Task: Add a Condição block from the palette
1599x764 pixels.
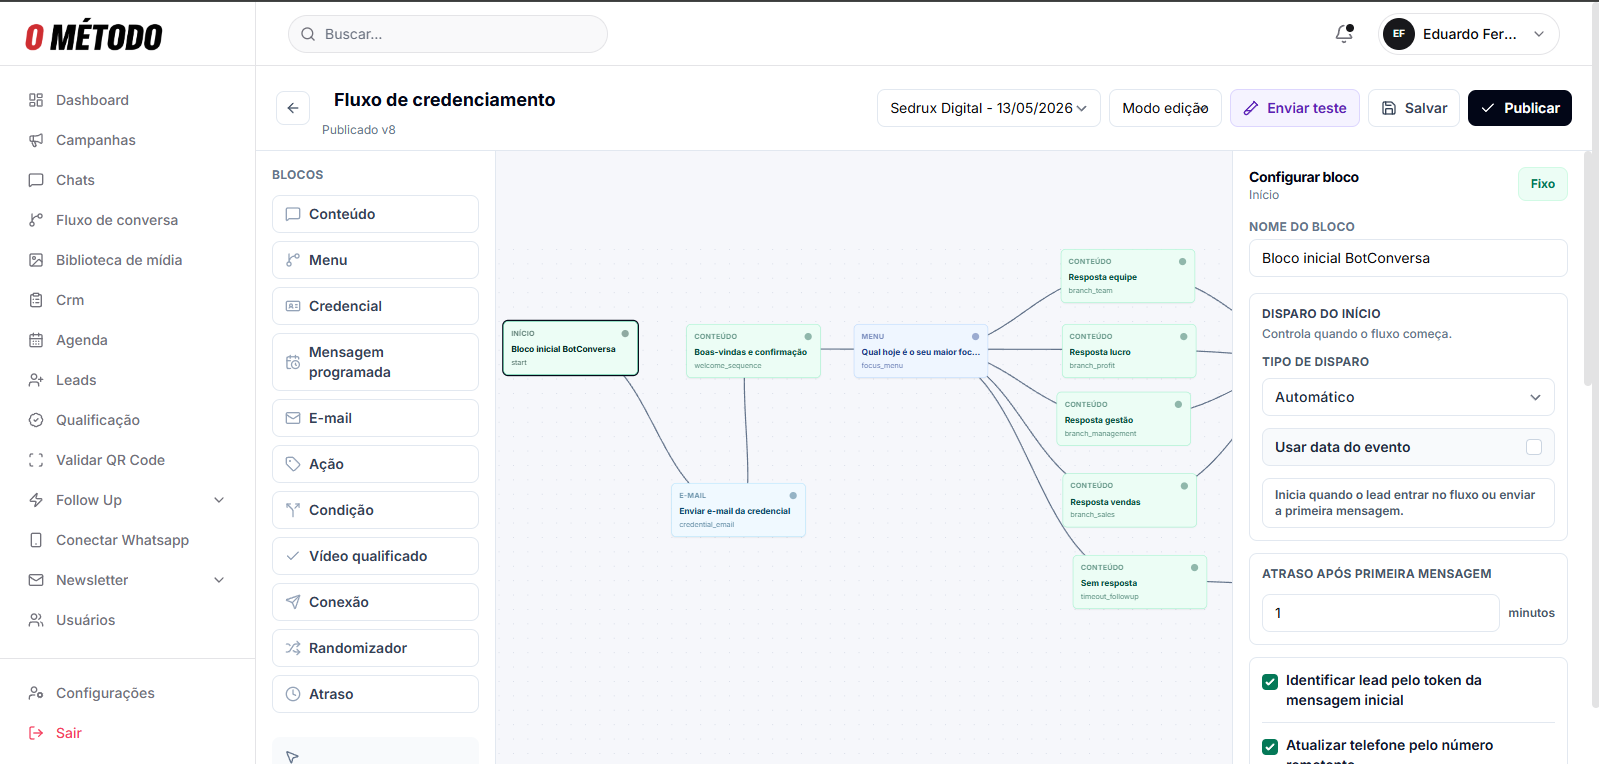Action: pos(375,510)
